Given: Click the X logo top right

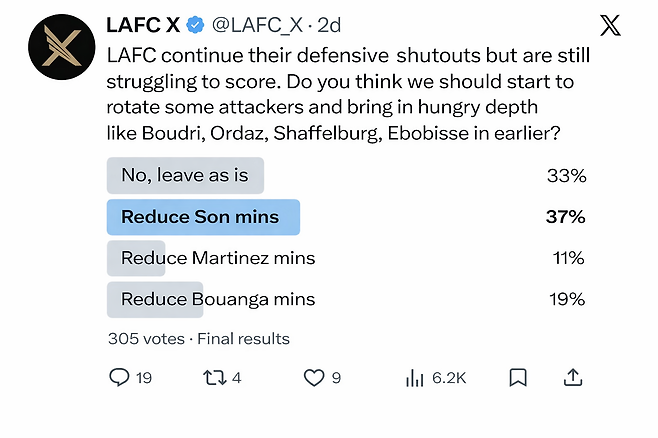Looking at the screenshot, I should point(609,27).
